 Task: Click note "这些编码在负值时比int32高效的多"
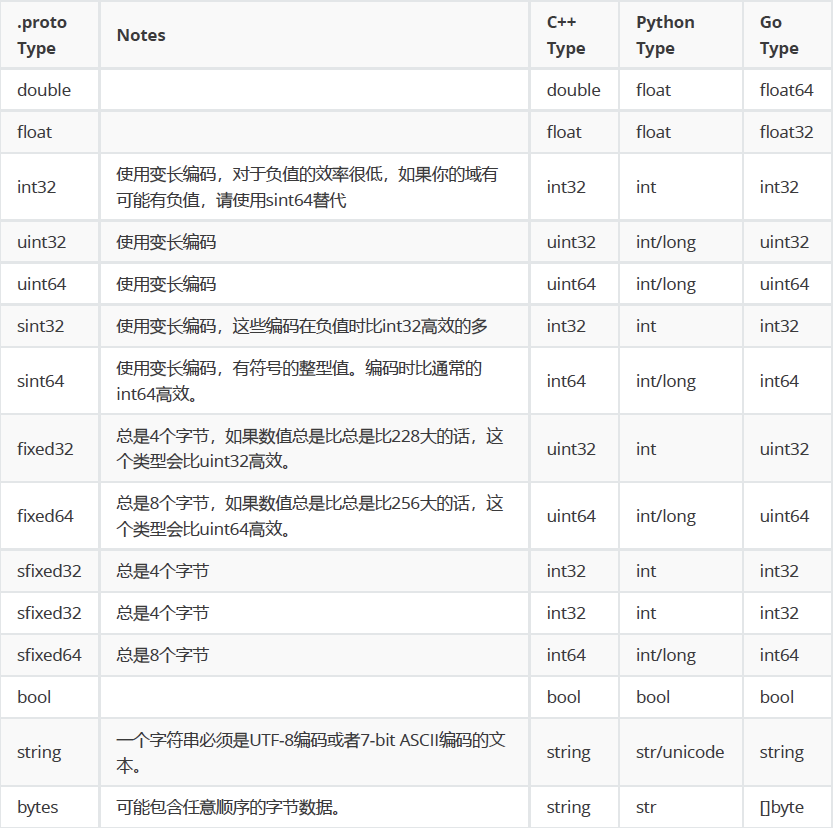click(x=360, y=326)
